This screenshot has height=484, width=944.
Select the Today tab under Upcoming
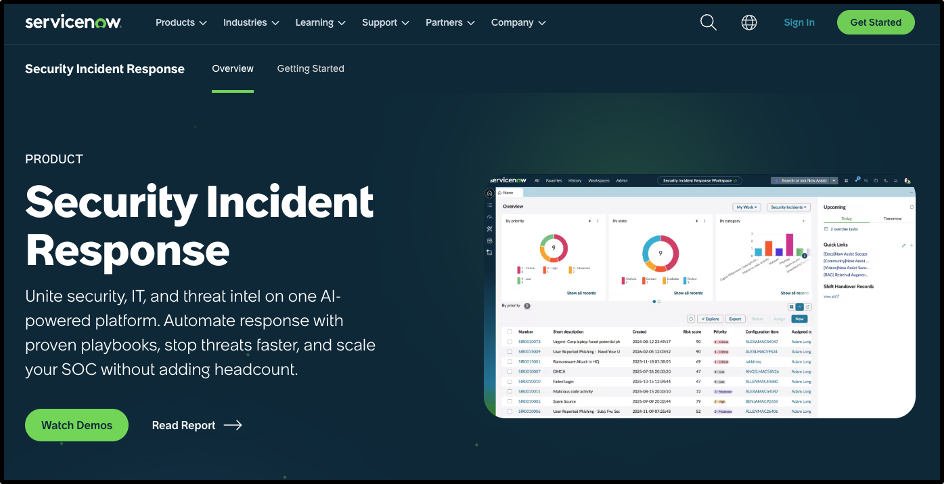tap(846, 219)
